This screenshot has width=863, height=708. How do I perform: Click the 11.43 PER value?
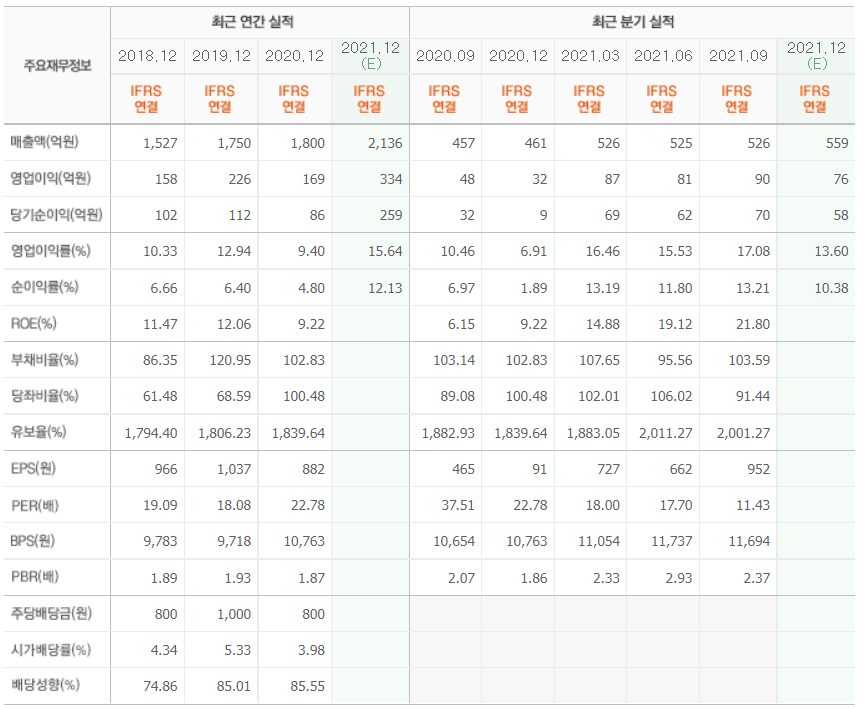tap(753, 505)
